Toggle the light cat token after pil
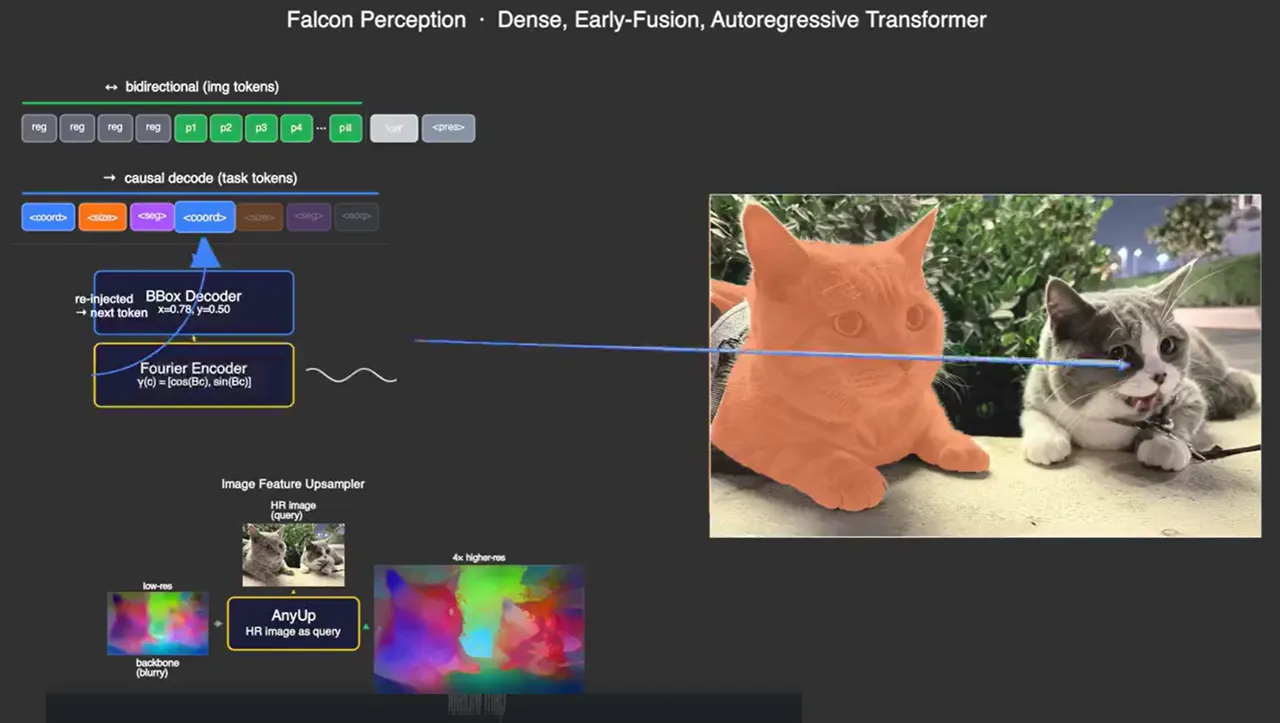The width and height of the screenshot is (1280, 723). click(393, 128)
